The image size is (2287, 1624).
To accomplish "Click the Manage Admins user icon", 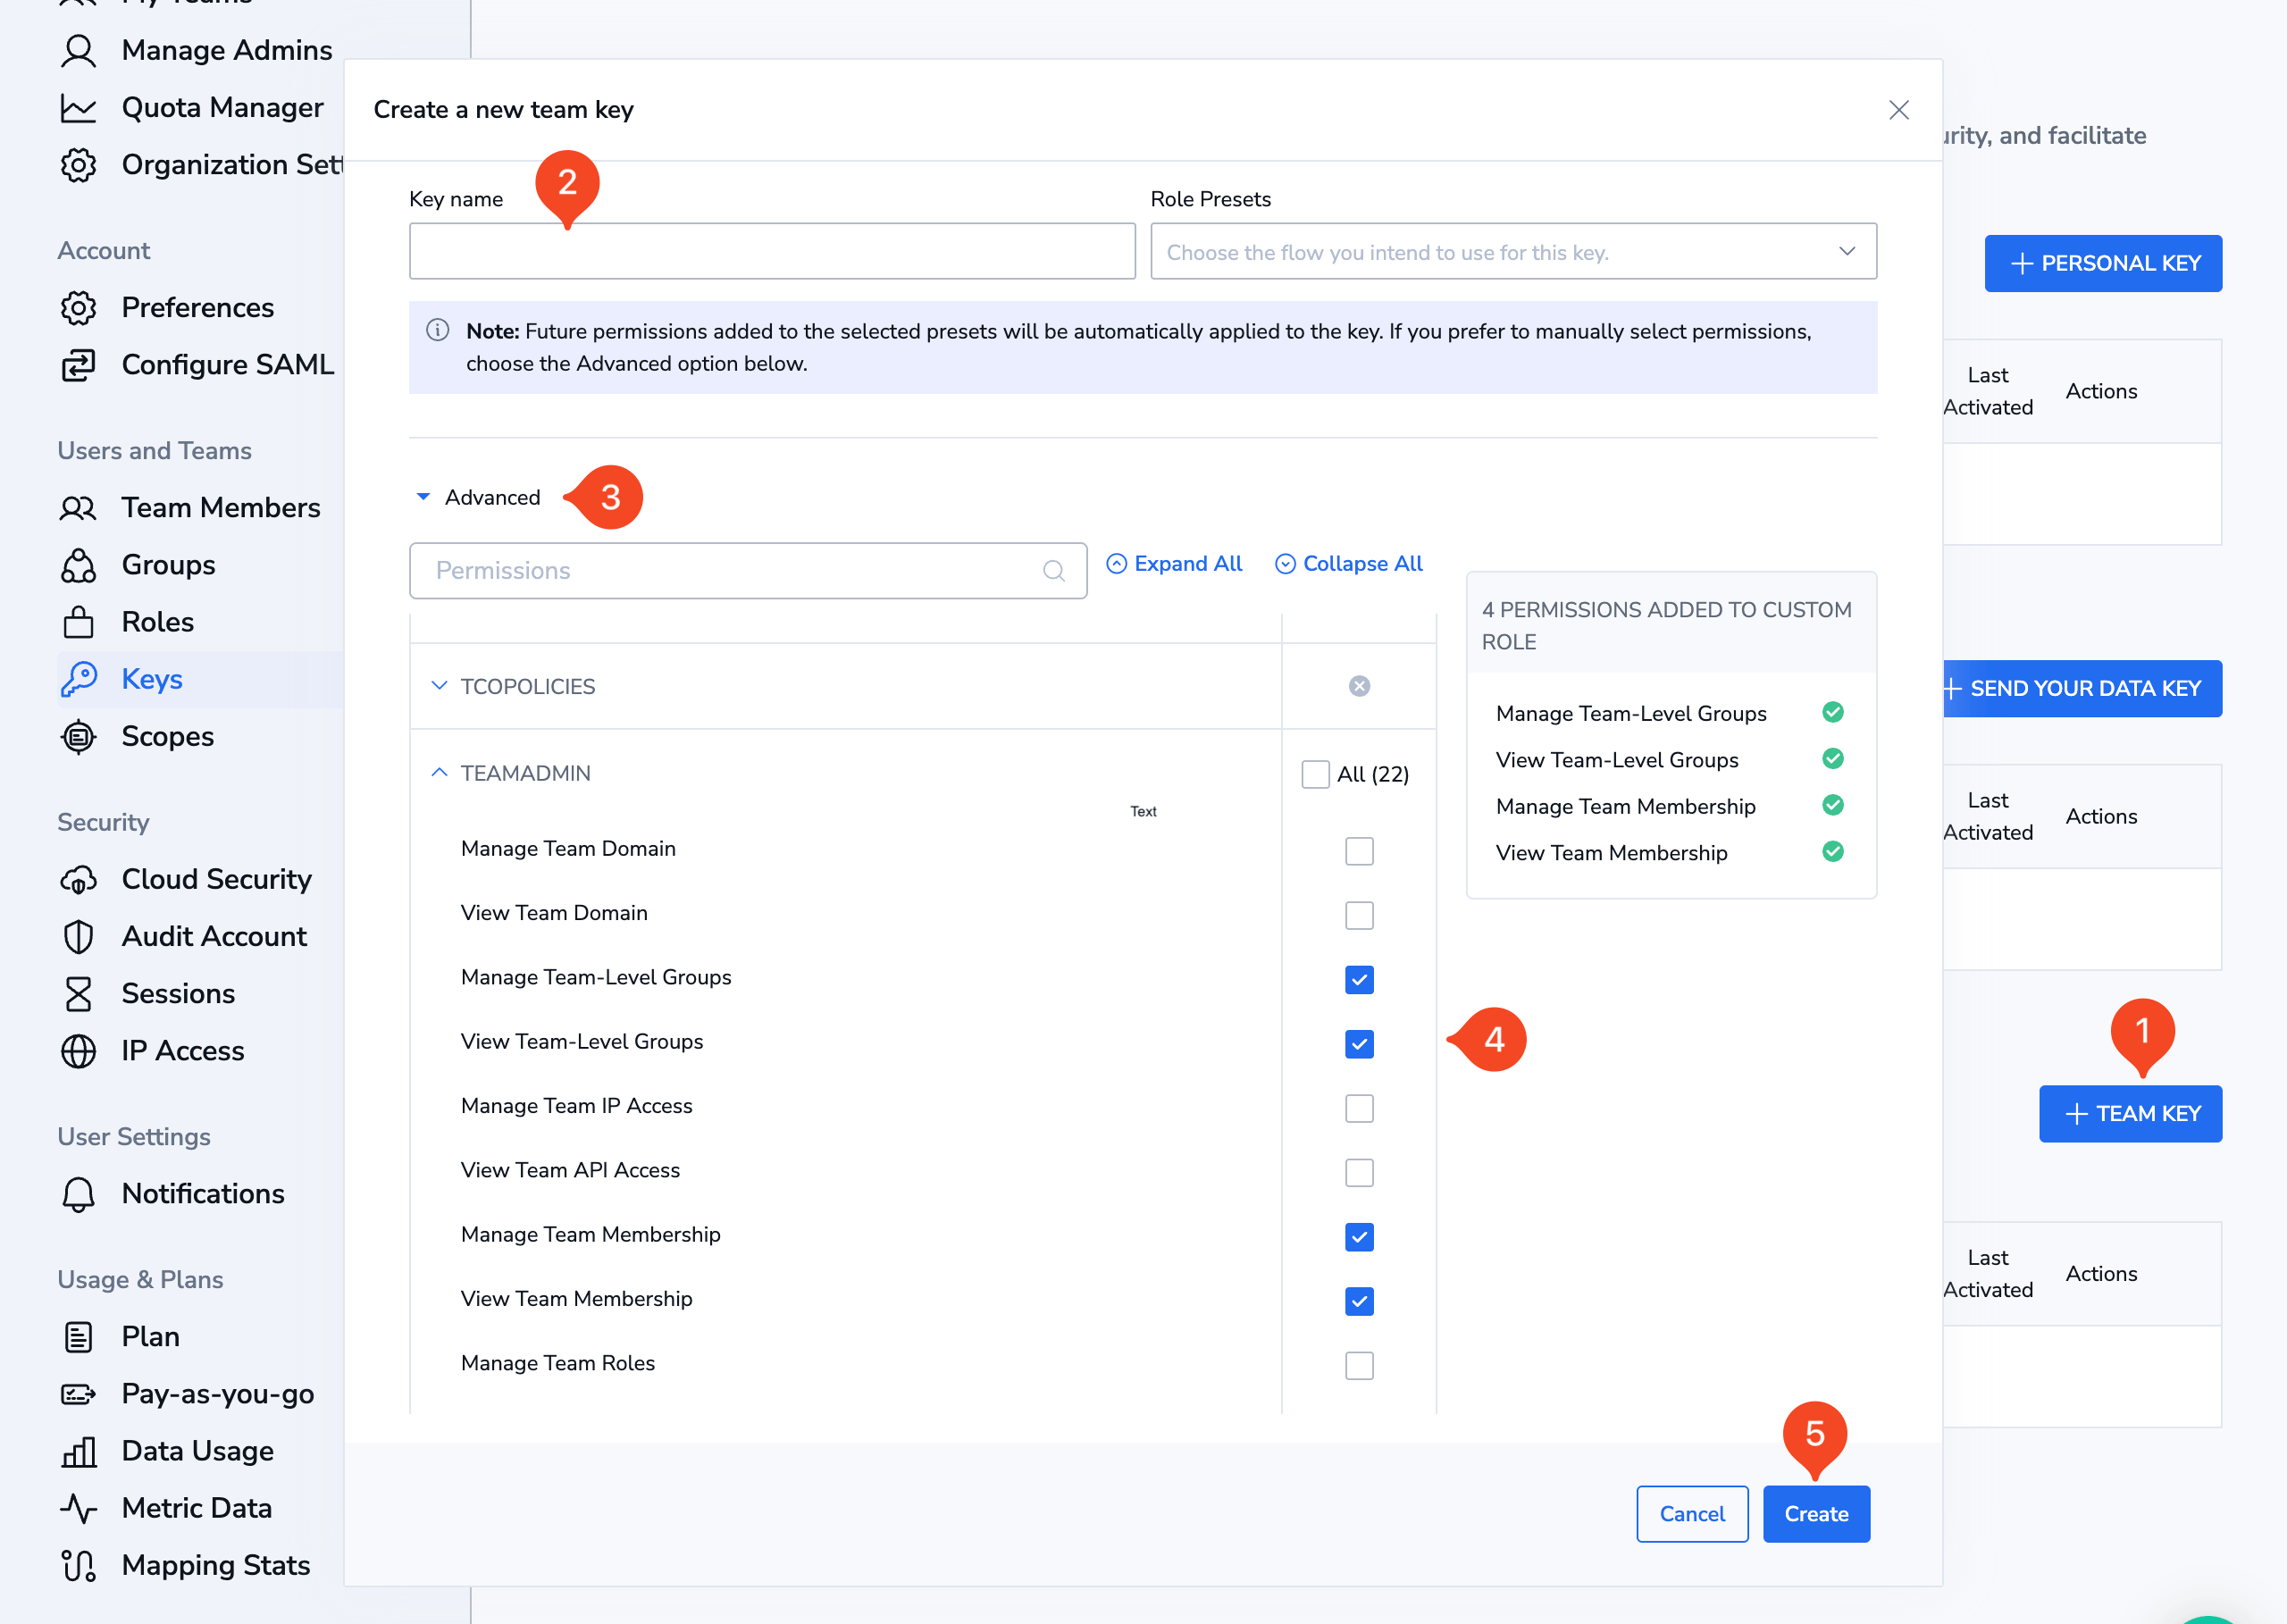I will click(78, 50).
